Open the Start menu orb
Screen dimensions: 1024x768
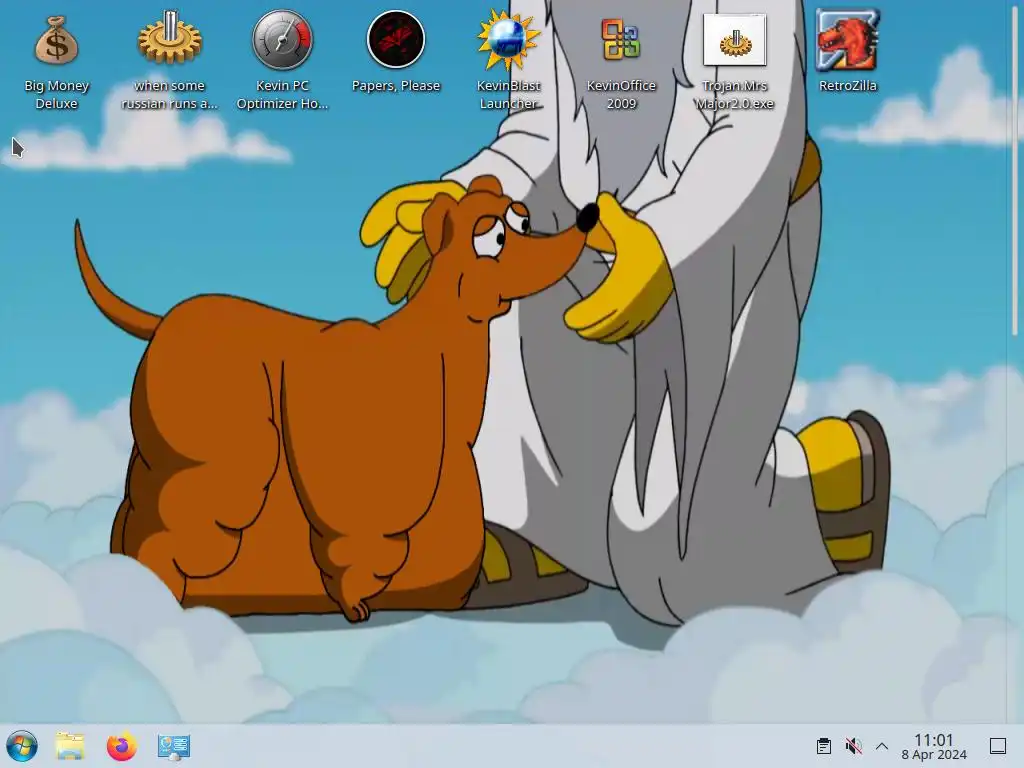click(22, 746)
